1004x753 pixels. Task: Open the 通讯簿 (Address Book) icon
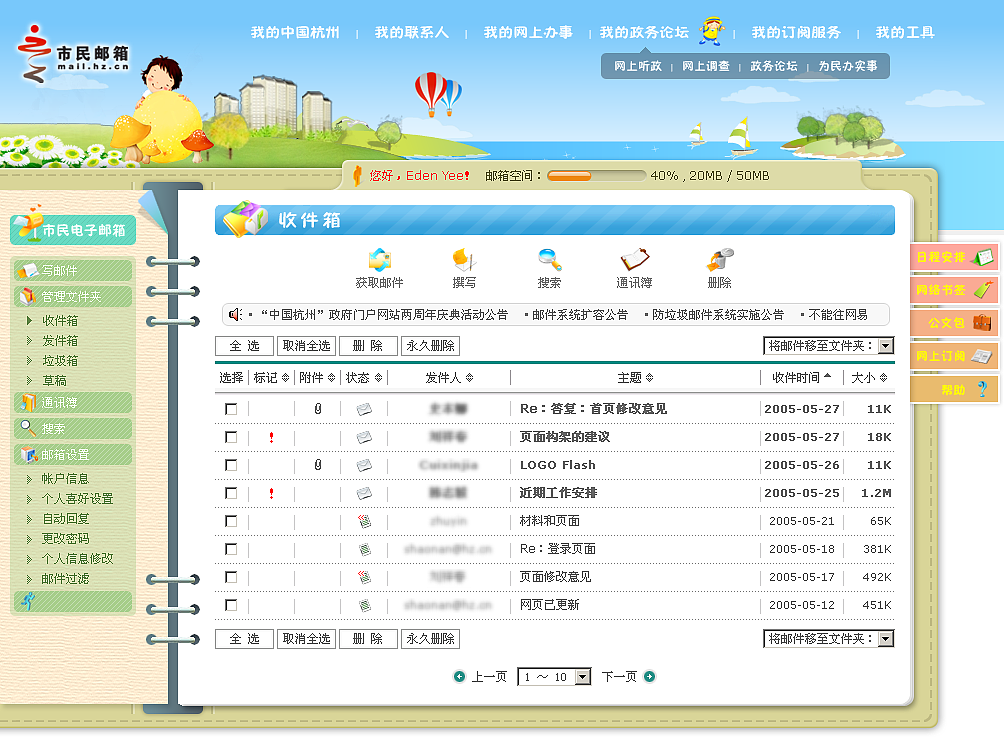636,261
